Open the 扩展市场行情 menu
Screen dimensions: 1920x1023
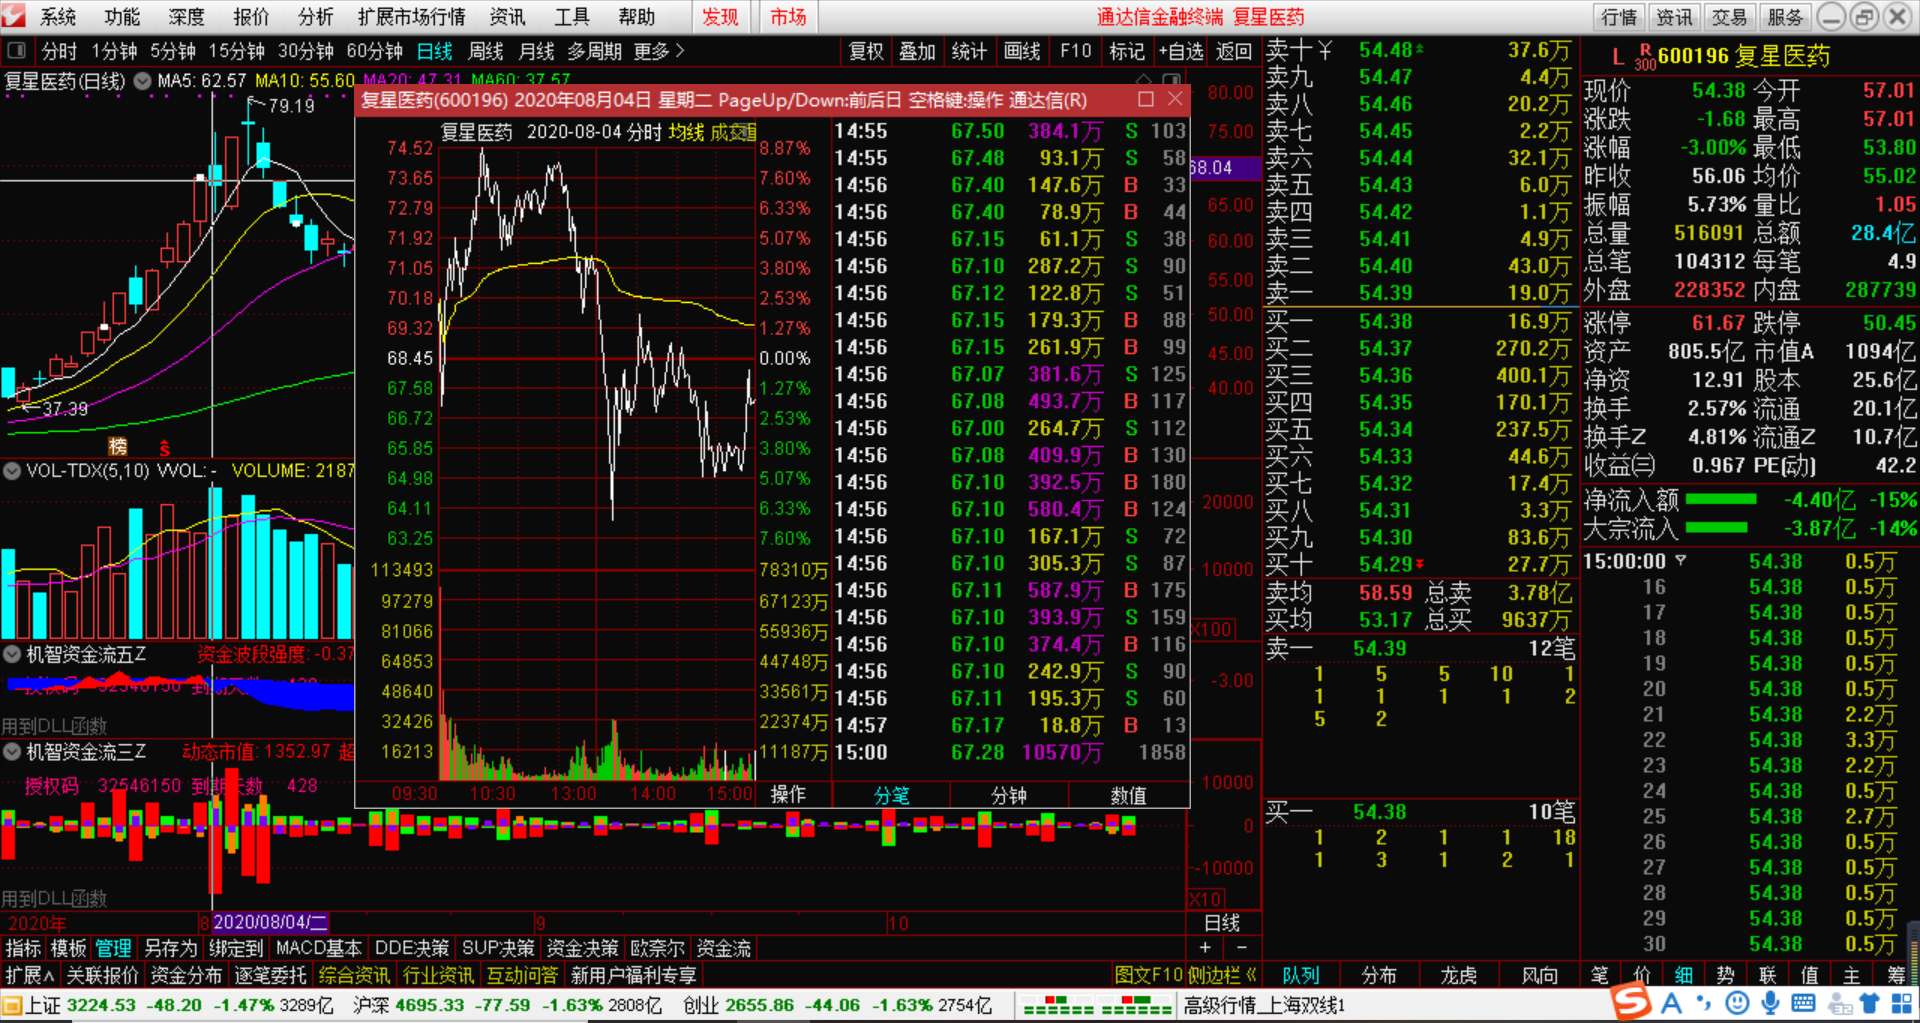point(412,17)
